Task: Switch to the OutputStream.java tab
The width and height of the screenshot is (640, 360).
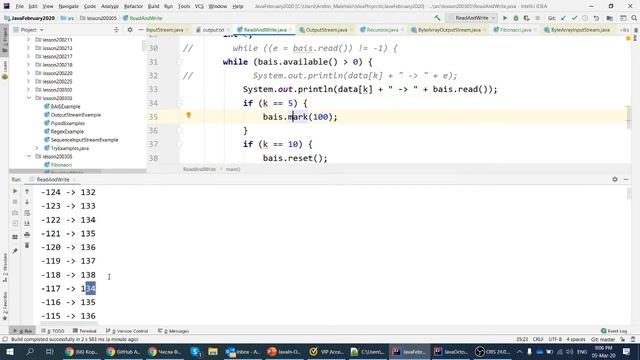Action: (326, 30)
